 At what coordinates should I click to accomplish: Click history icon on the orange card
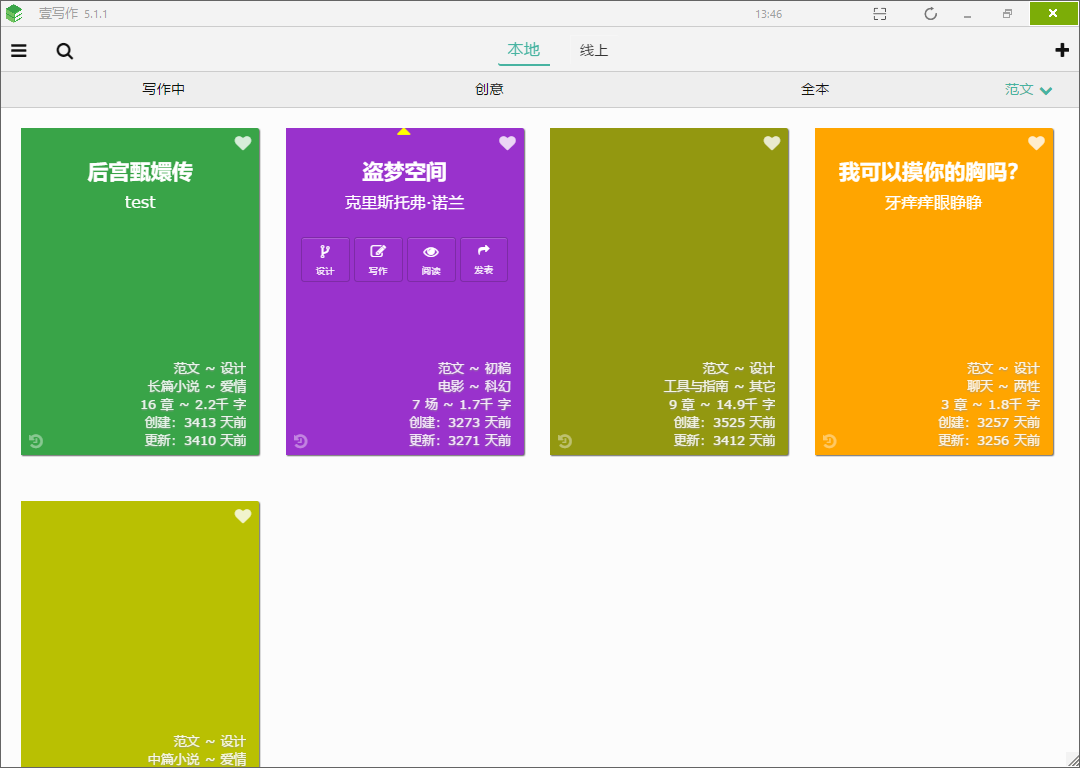click(830, 441)
